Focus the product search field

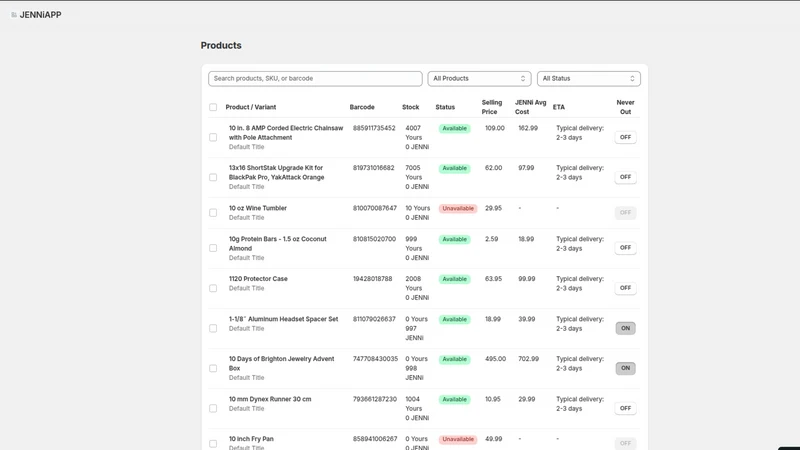tap(315, 79)
